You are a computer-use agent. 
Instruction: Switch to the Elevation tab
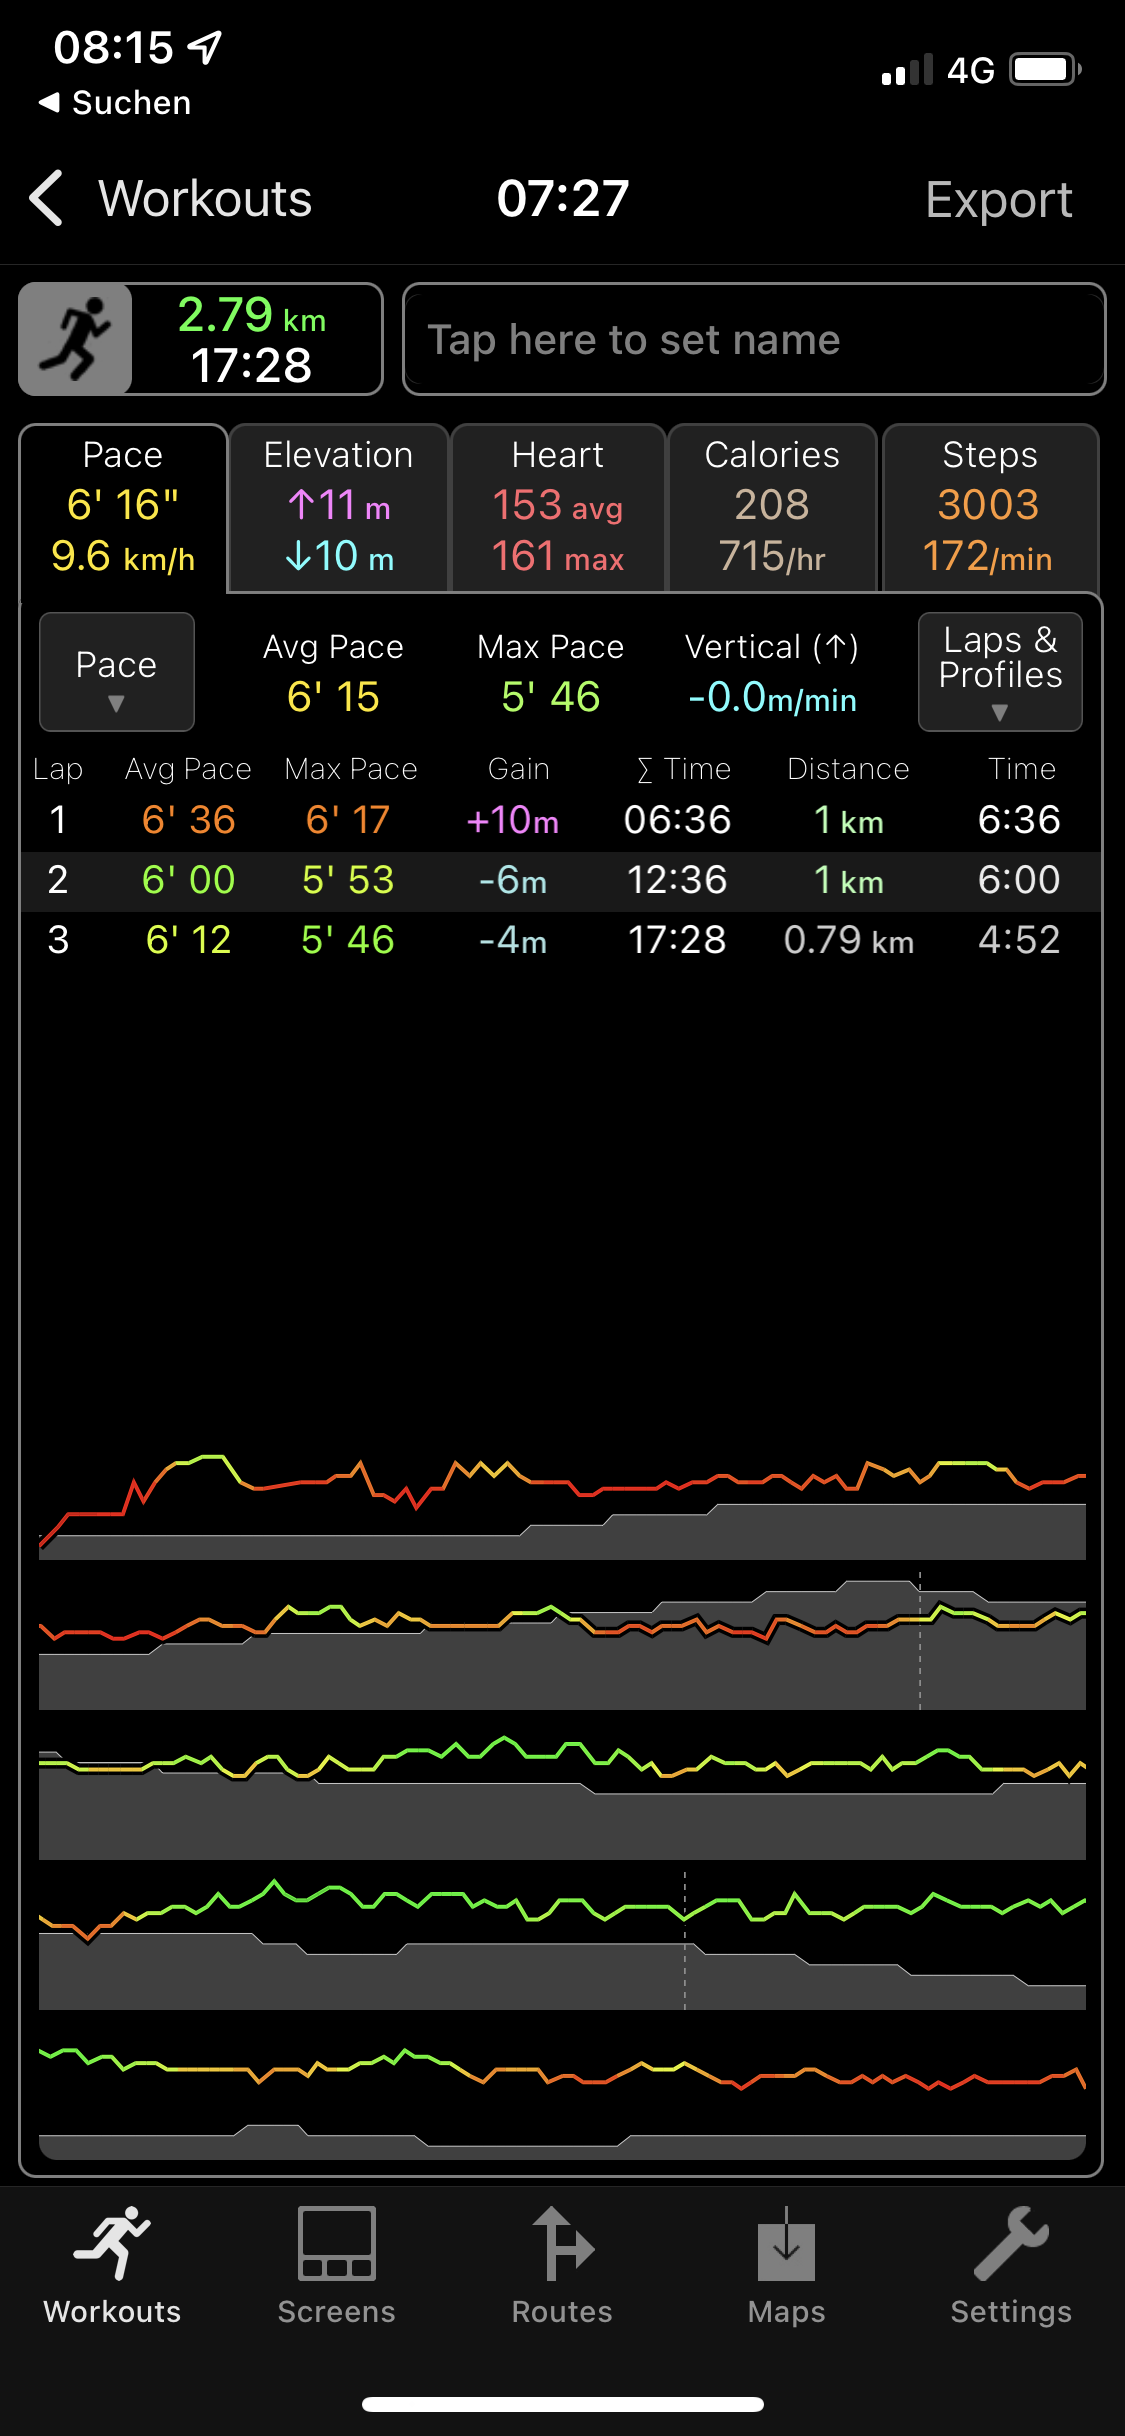(338, 508)
